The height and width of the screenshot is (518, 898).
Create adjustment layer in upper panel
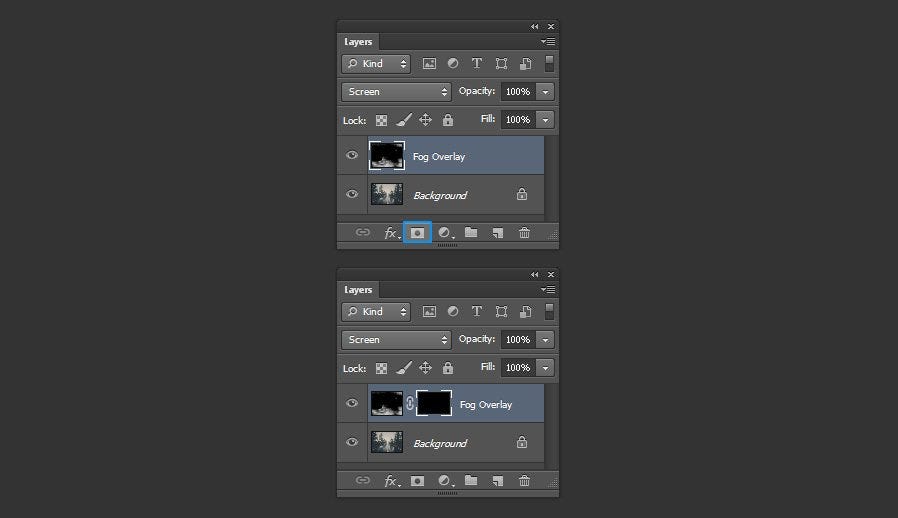click(445, 233)
